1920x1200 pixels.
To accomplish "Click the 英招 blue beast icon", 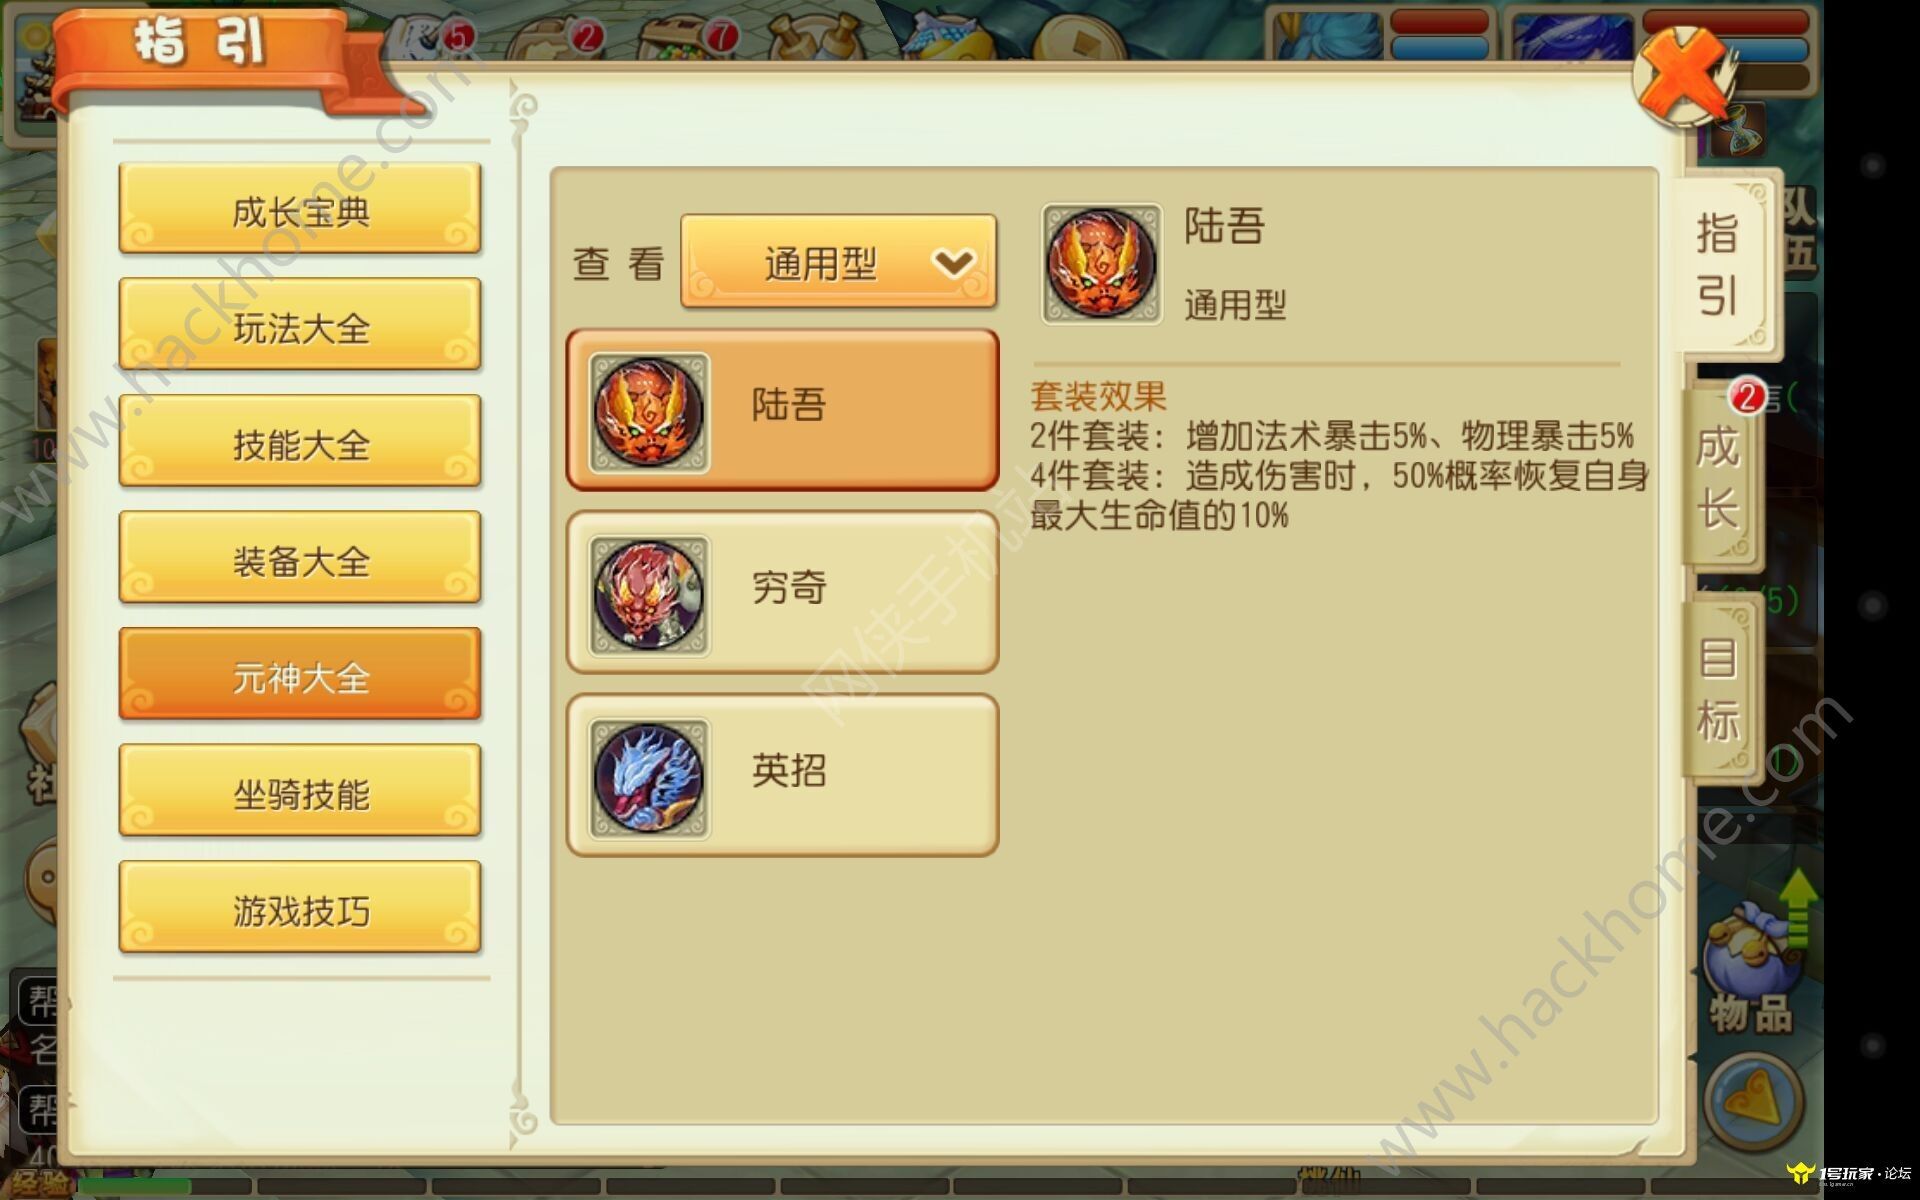I will pyautogui.click(x=649, y=778).
